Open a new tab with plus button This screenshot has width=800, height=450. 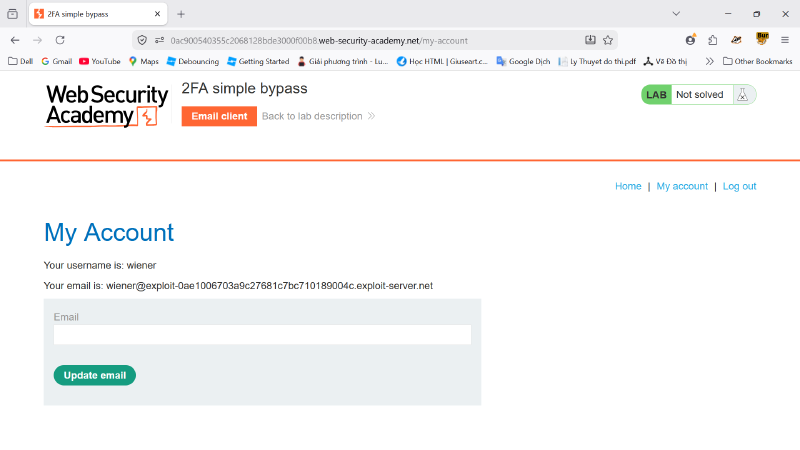click(x=181, y=14)
